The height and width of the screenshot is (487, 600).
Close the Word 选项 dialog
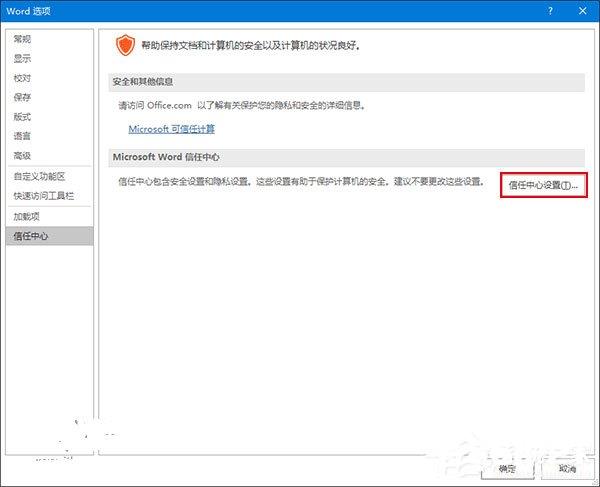(582, 11)
